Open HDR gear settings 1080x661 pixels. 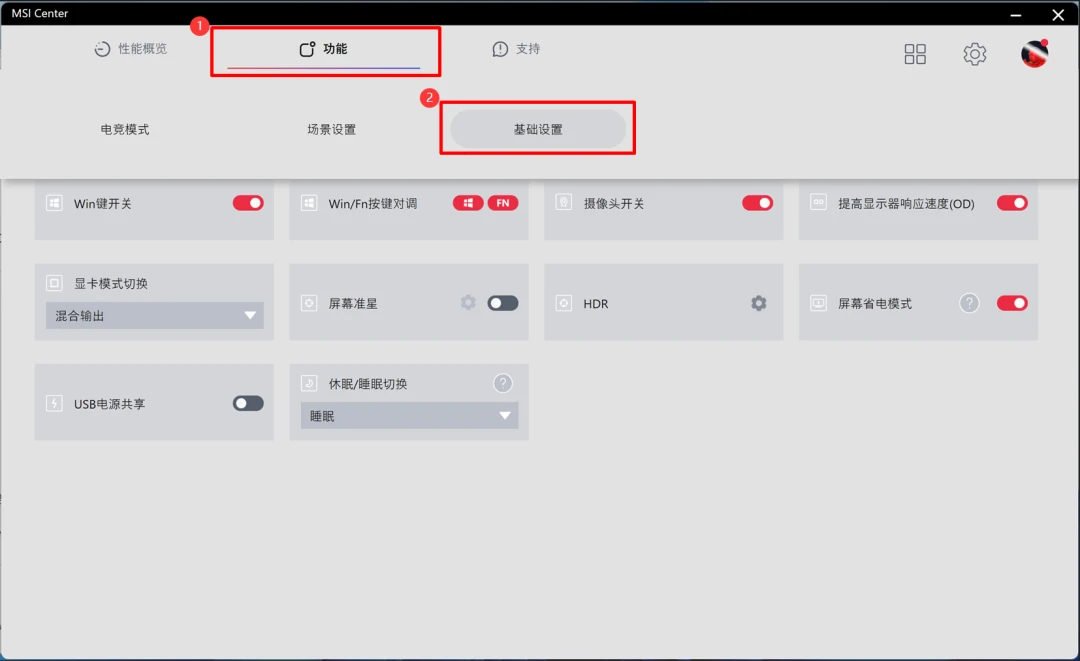point(758,303)
